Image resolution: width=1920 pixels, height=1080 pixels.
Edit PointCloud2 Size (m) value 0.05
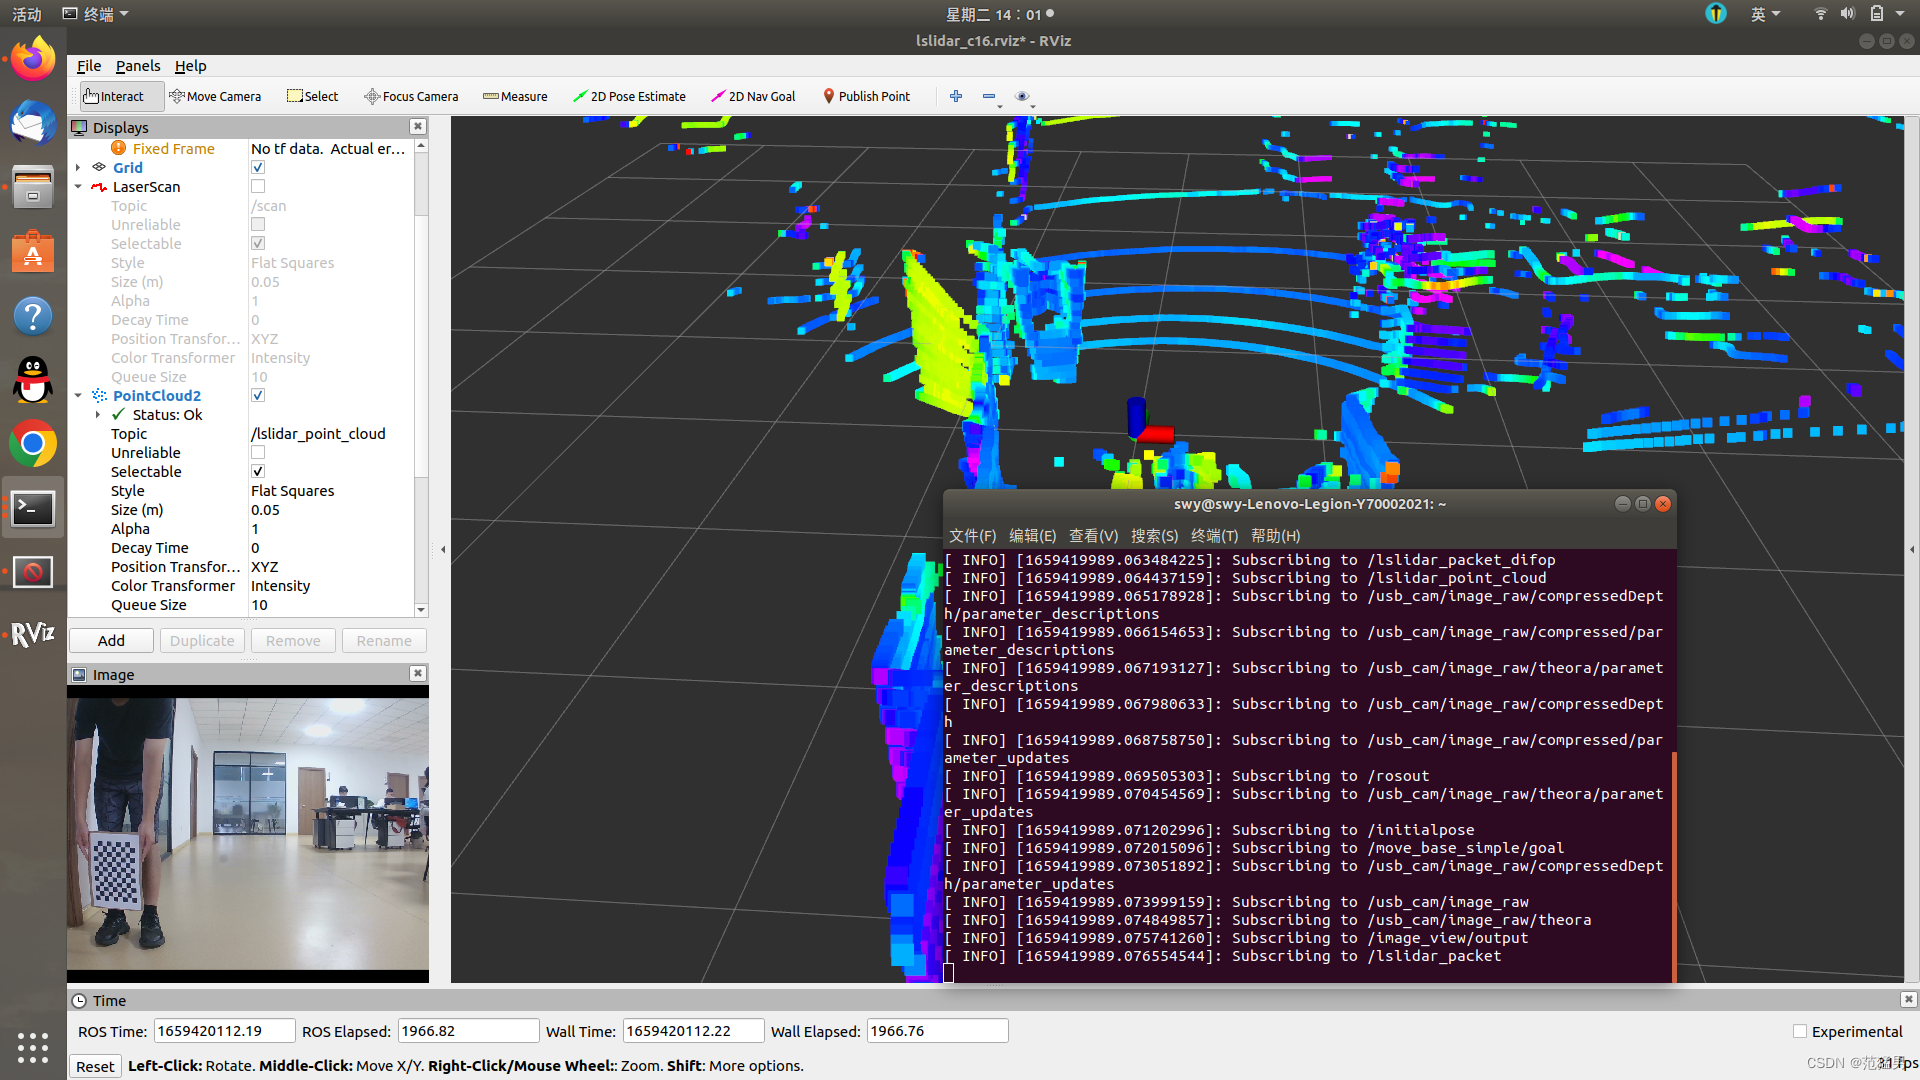(x=330, y=509)
